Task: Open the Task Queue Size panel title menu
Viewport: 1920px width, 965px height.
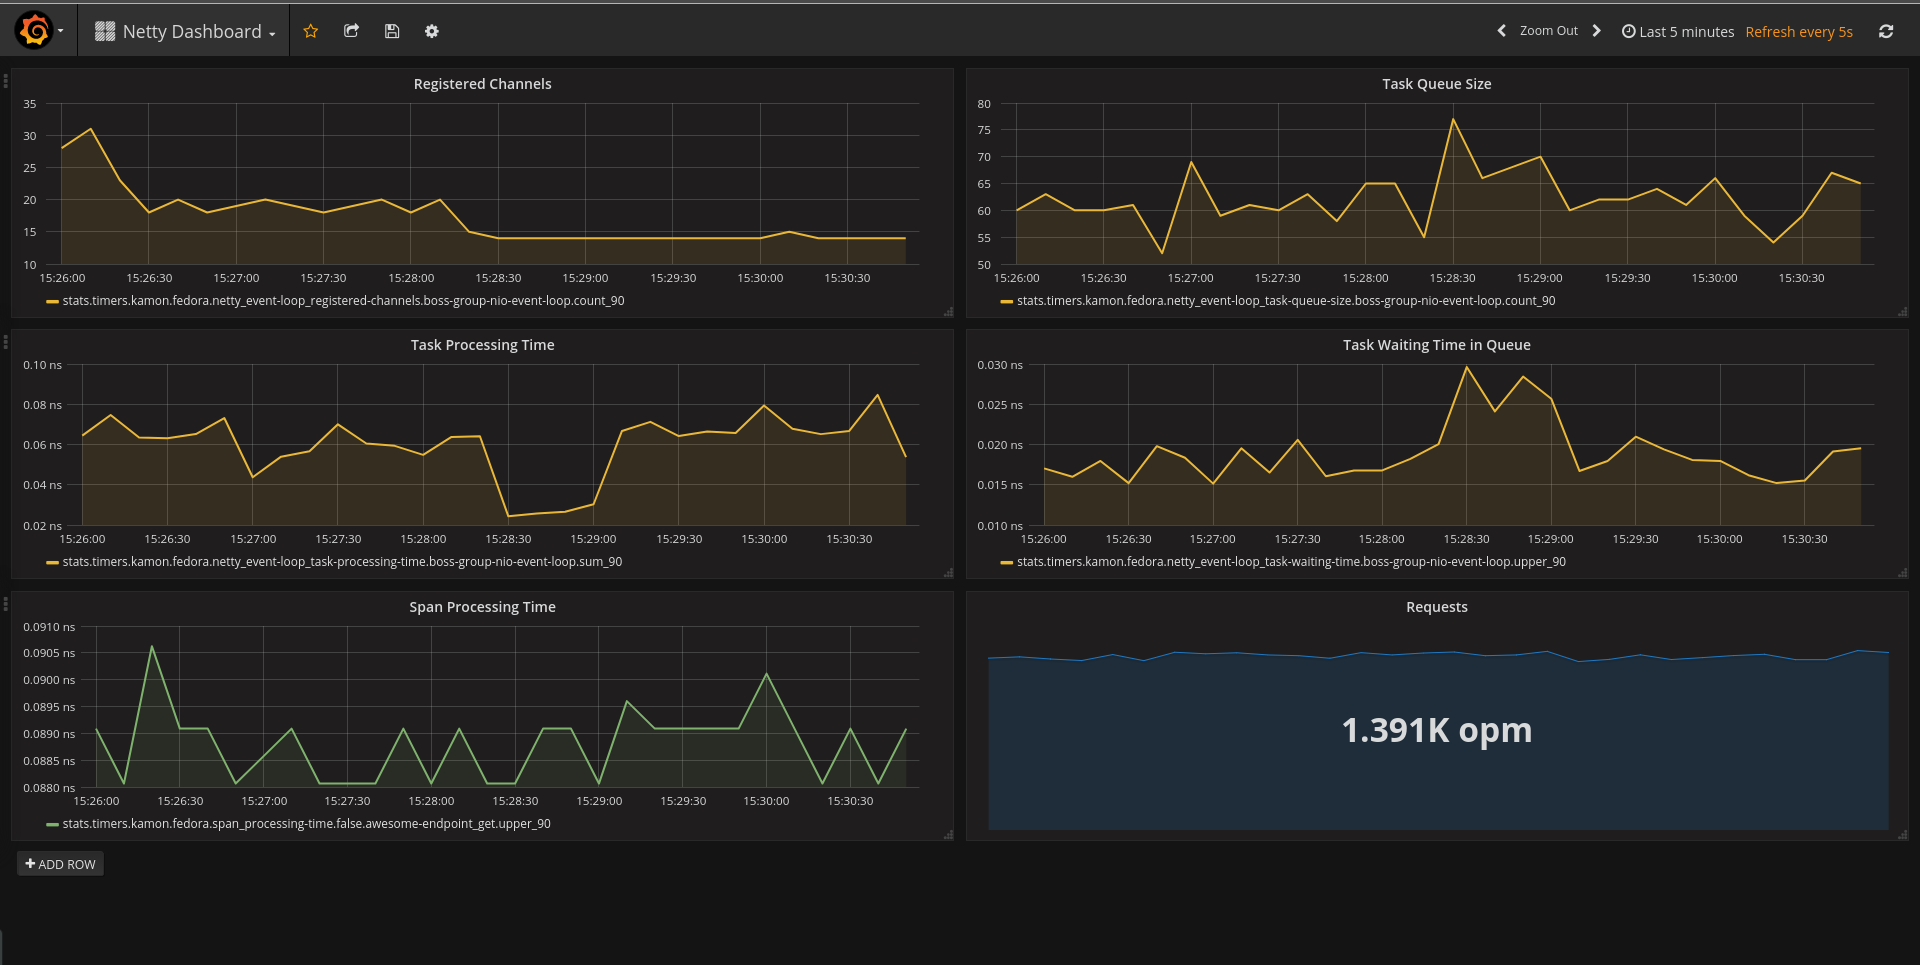Action: click(x=1436, y=84)
